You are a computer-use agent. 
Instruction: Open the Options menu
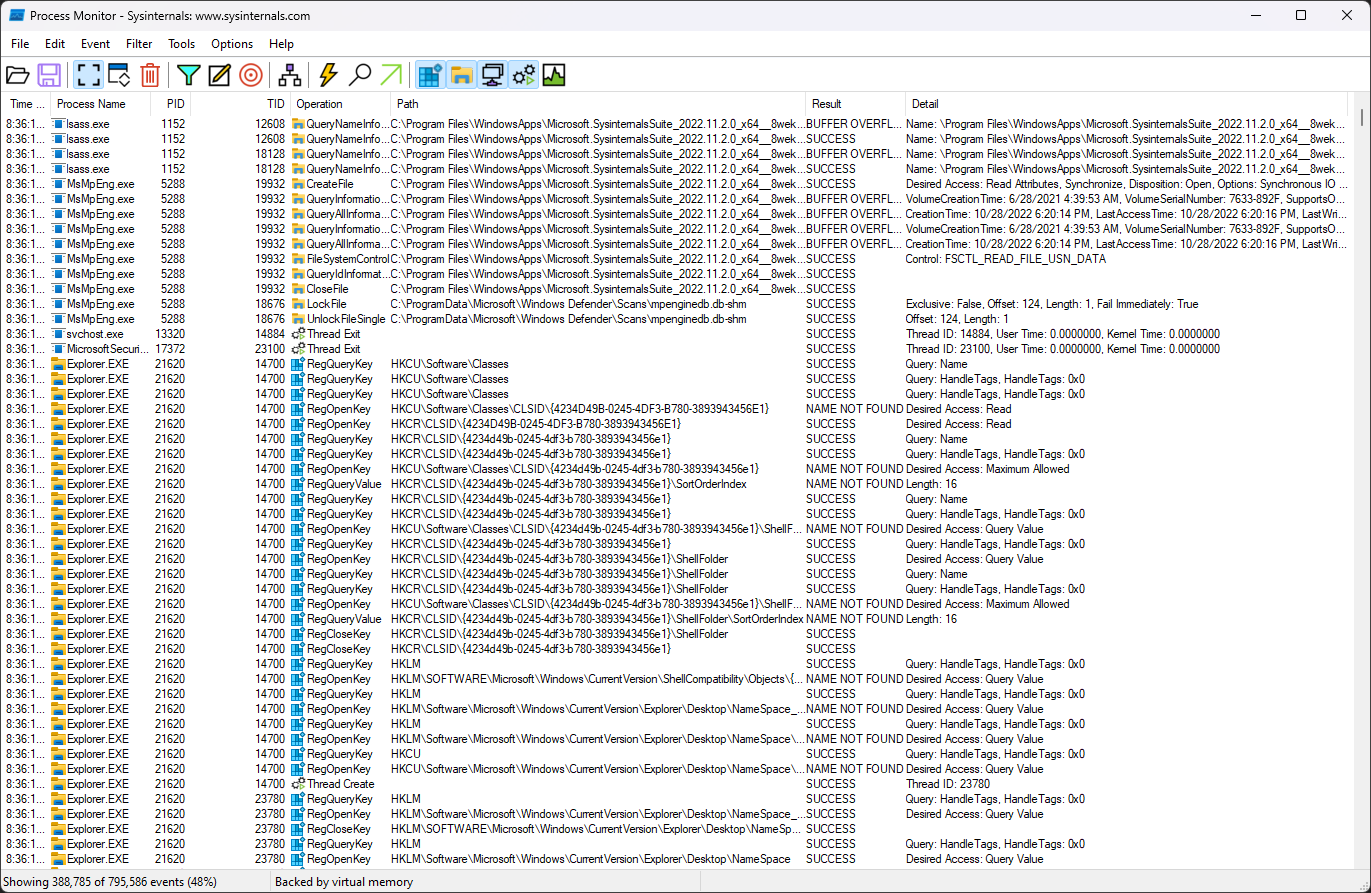coord(232,44)
